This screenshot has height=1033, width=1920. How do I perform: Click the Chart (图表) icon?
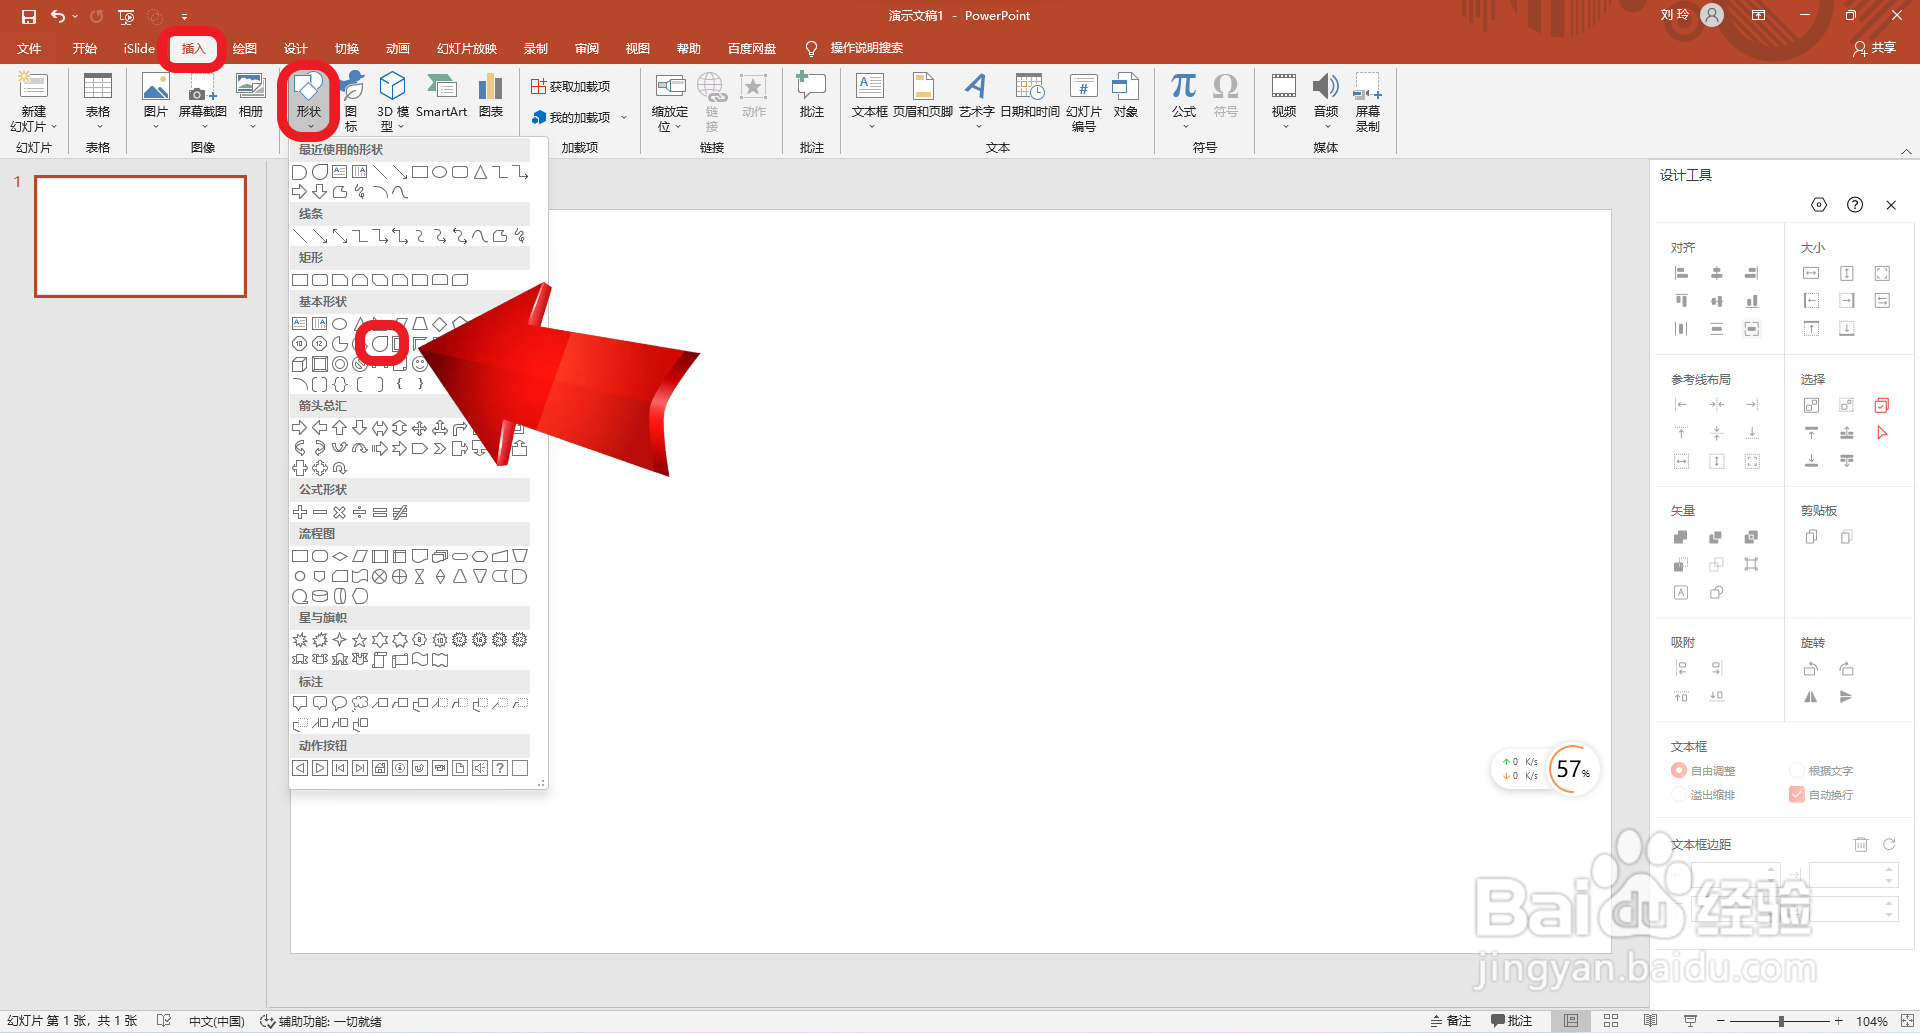pyautogui.click(x=490, y=88)
